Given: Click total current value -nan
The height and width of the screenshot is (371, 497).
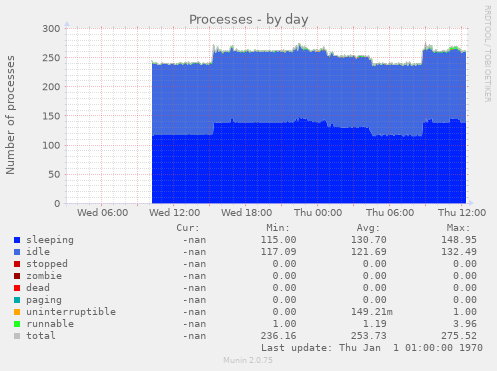Looking at the screenshot, I should 194,336.
